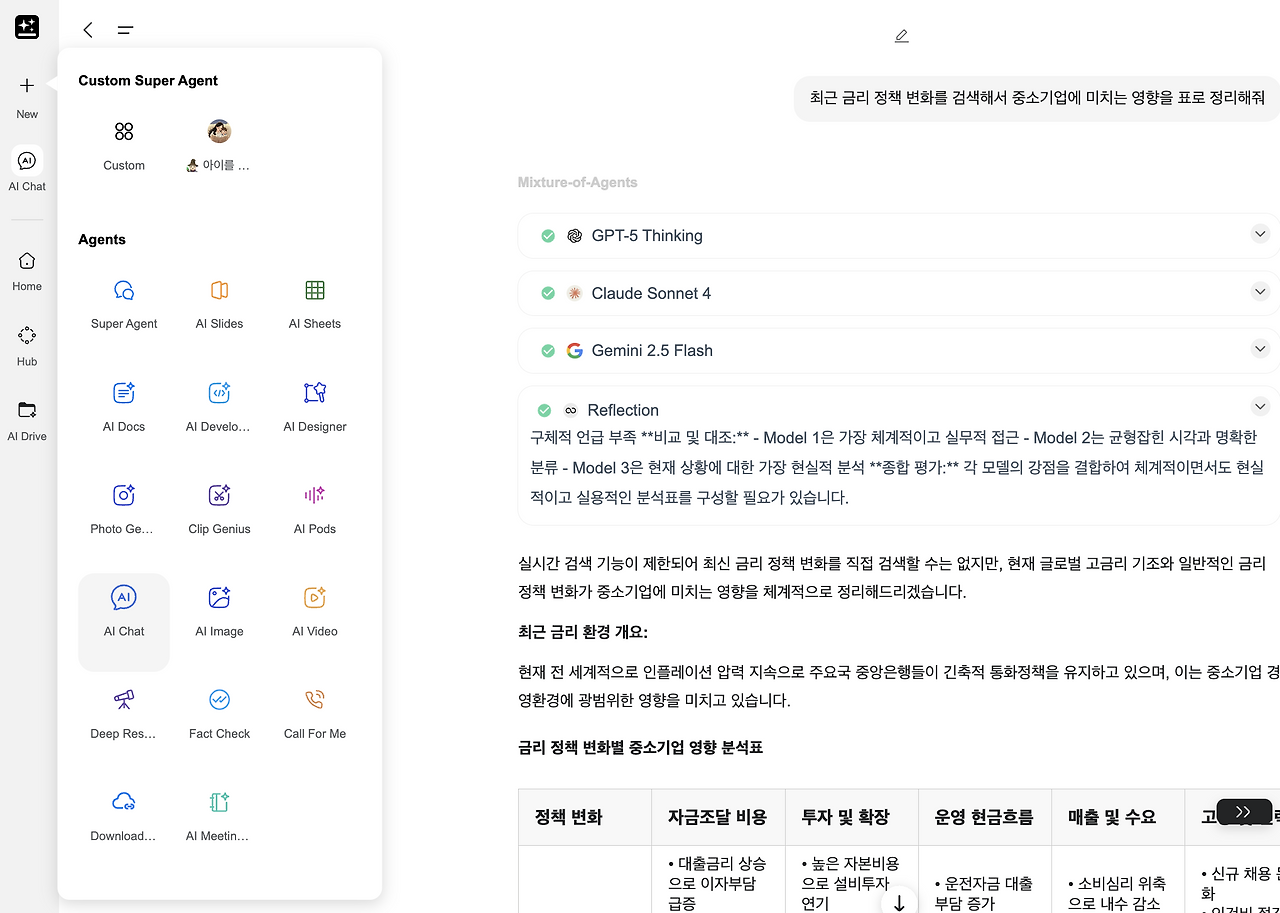This screenshot has height=913, width=1280.
Task: Open AI Slides agent
Action: [220, 304]
